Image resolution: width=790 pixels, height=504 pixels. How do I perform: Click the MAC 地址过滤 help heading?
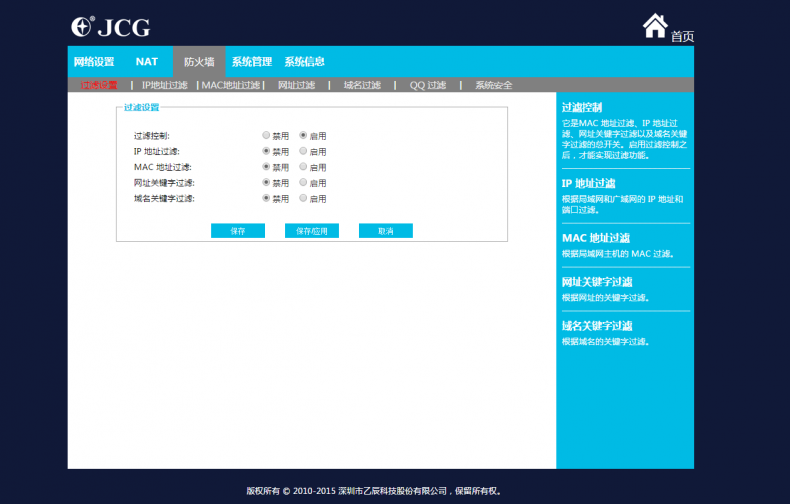pos(596,238)
